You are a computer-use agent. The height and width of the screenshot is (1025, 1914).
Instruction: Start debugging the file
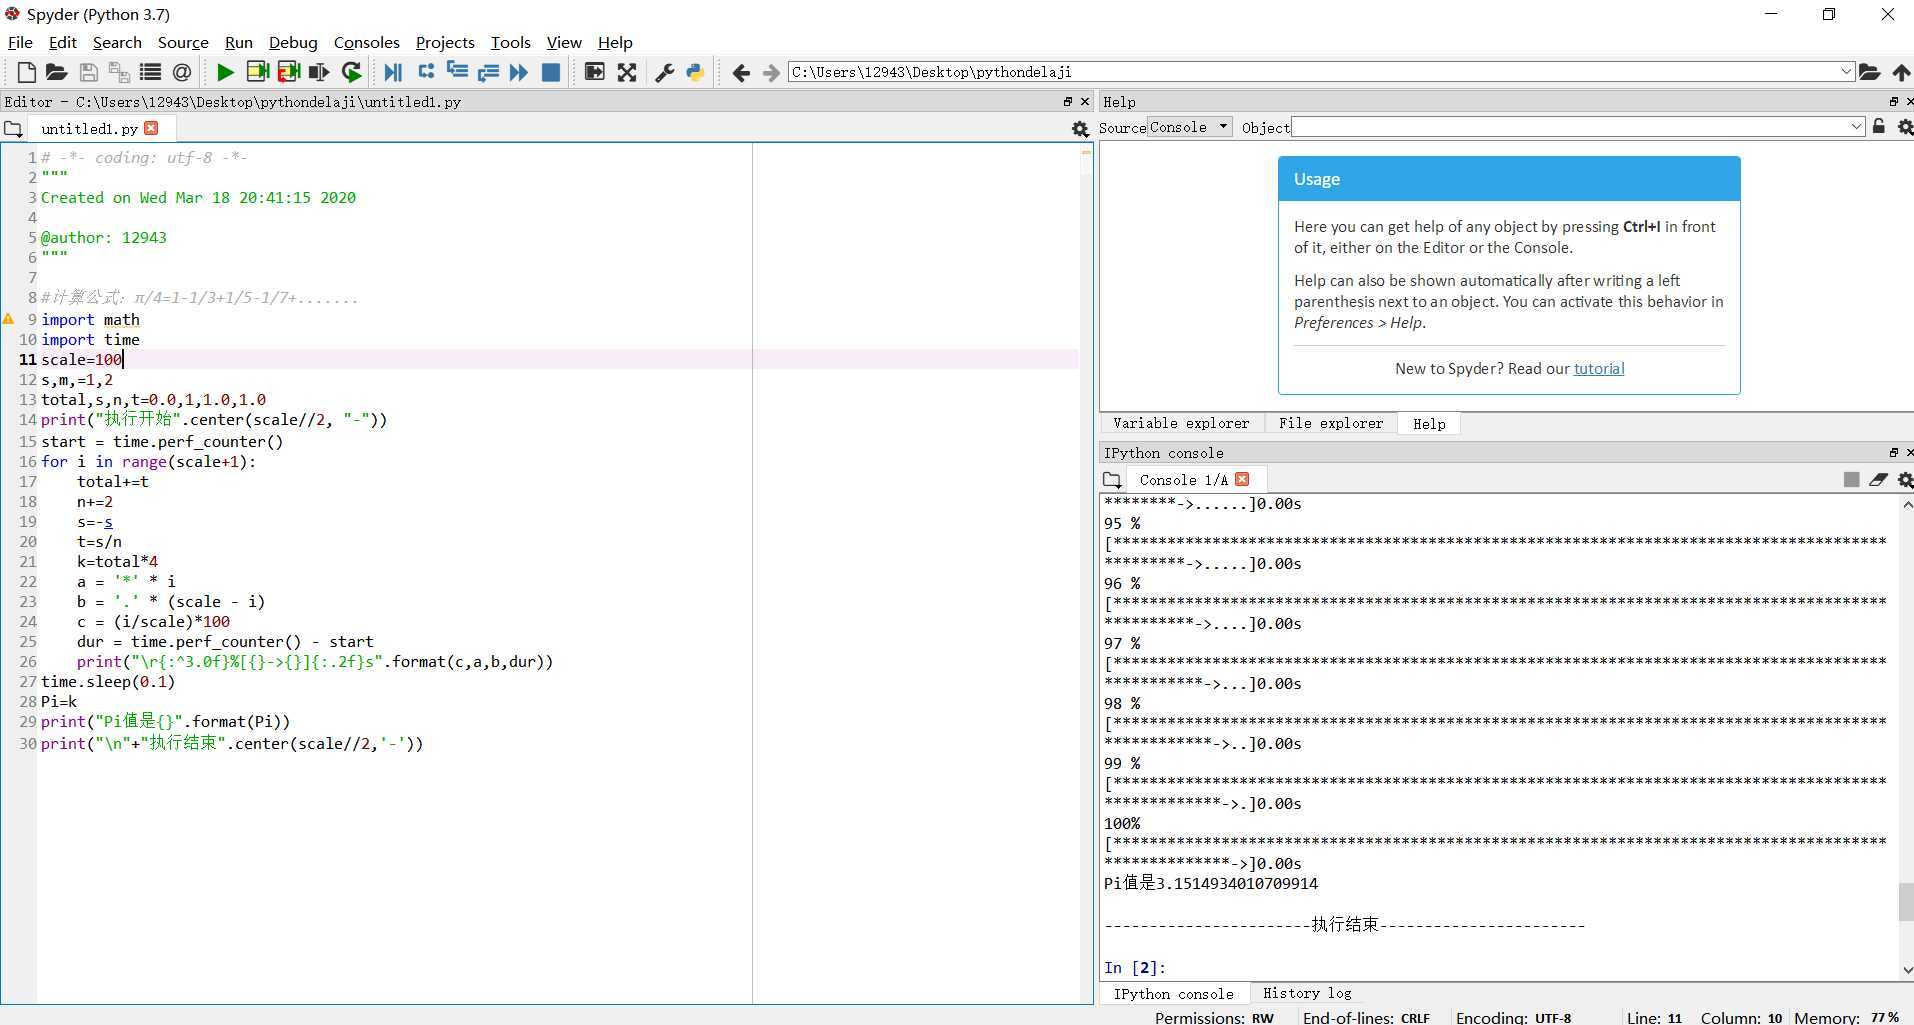393,72
